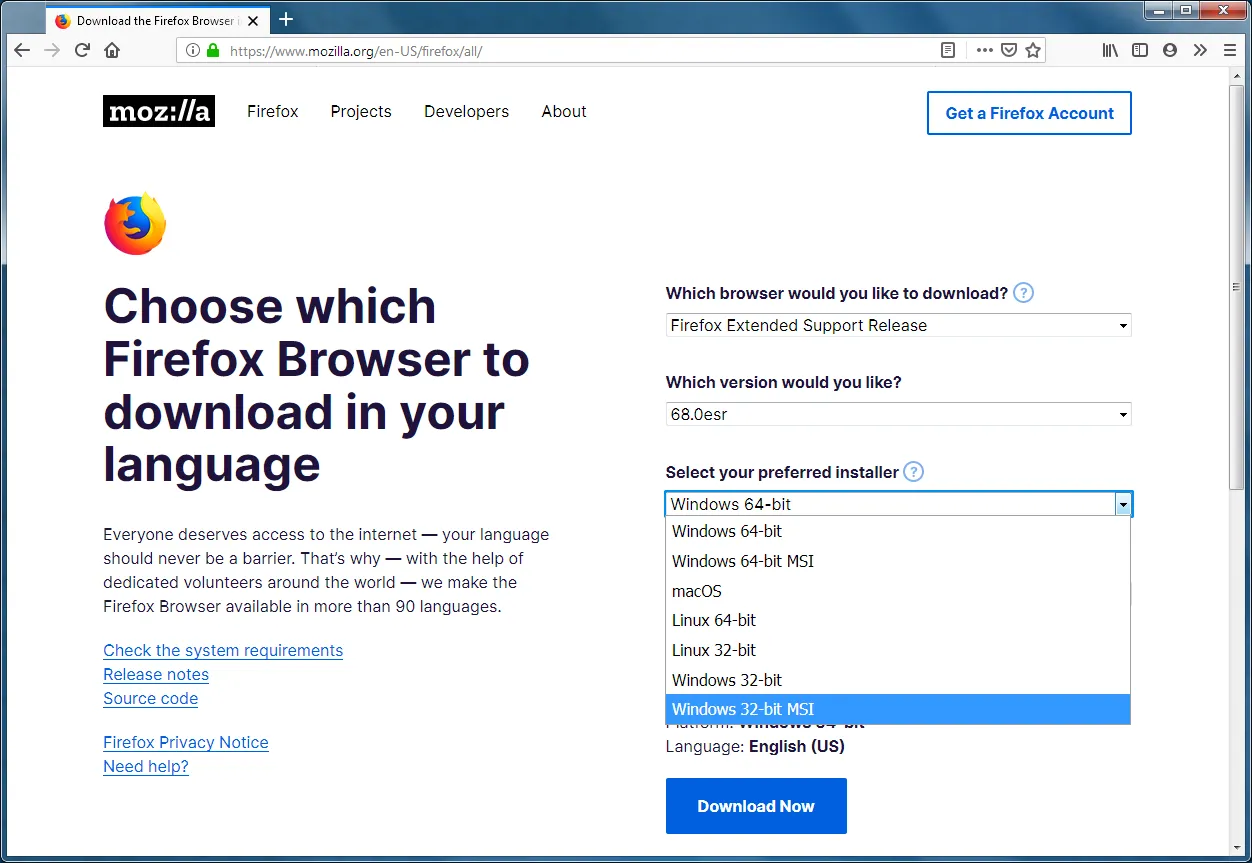Bookmark this page with the star icon
This screenshot has width=1252, height=863.
point(1032,50)
